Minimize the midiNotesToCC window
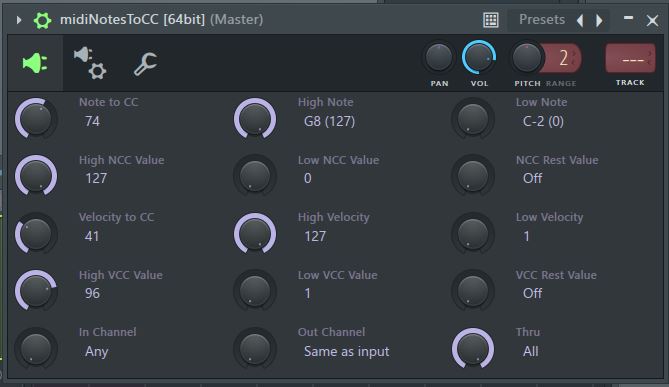Screen dimensions: 669x387 point(628,18)
